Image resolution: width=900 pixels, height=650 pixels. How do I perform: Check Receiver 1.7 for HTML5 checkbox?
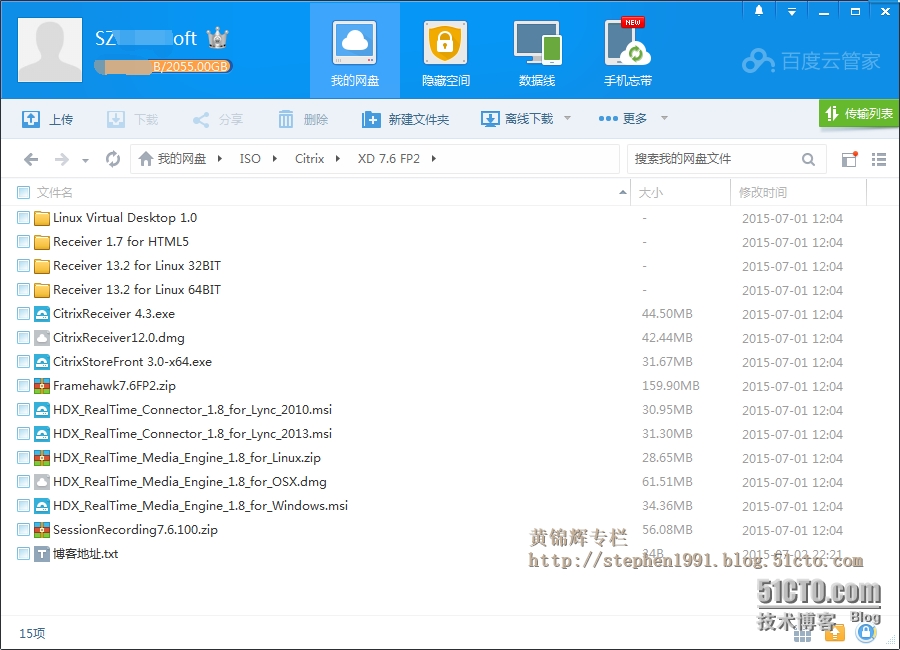pyautogui.click(x=24, y=242)
